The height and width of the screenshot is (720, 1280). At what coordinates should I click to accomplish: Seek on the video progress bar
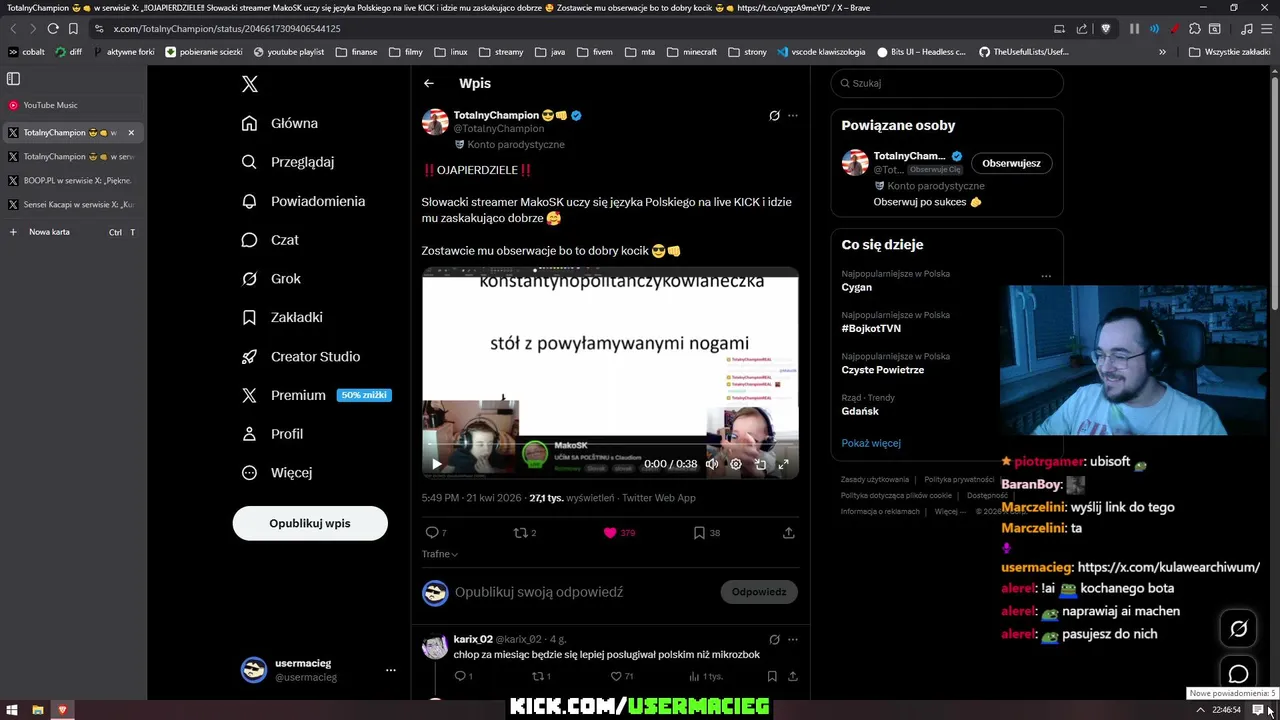click(610, 443)
